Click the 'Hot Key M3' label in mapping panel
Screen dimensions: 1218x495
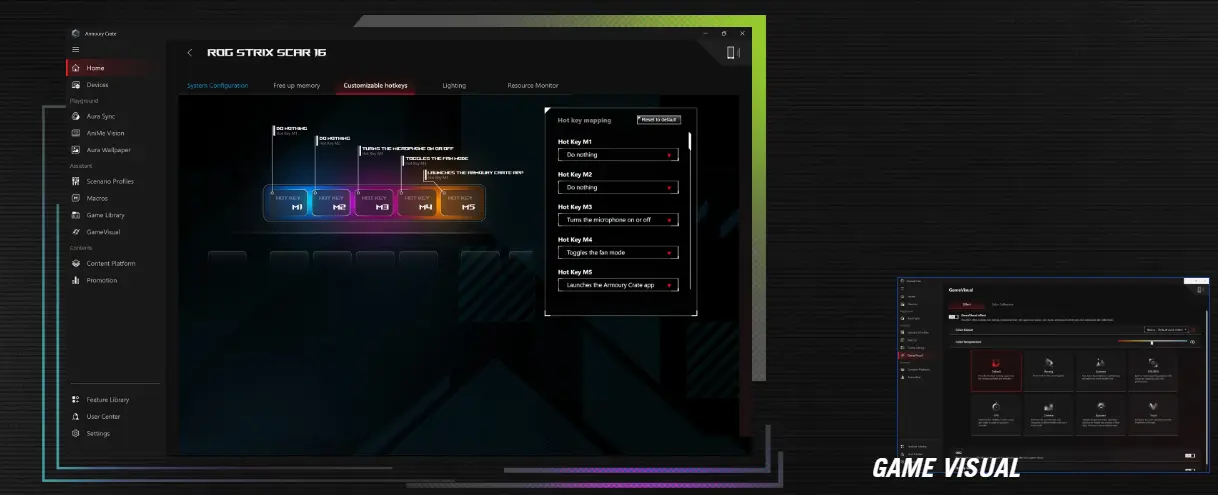[575, 207]
